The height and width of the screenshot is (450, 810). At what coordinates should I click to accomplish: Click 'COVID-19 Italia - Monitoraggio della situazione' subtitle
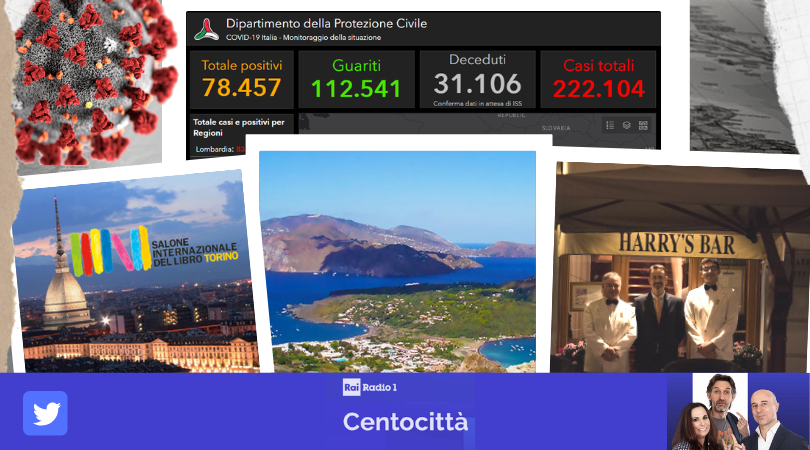click(303, 38)
